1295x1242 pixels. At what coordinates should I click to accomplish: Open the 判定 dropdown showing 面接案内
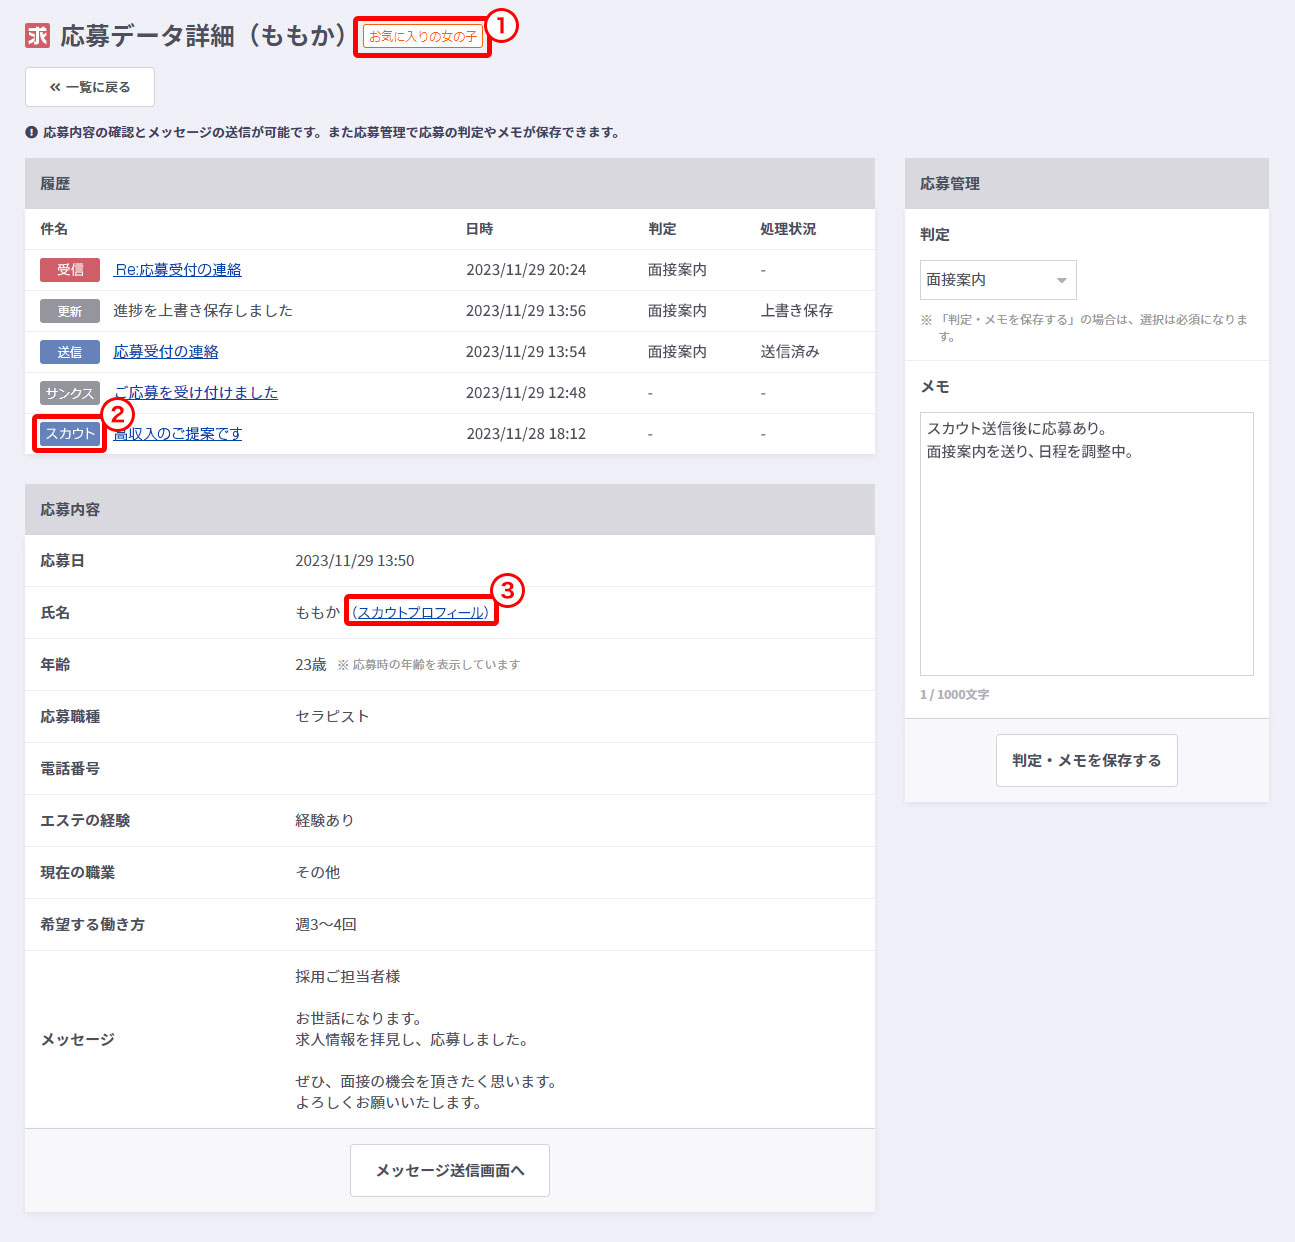pos(997,280)
